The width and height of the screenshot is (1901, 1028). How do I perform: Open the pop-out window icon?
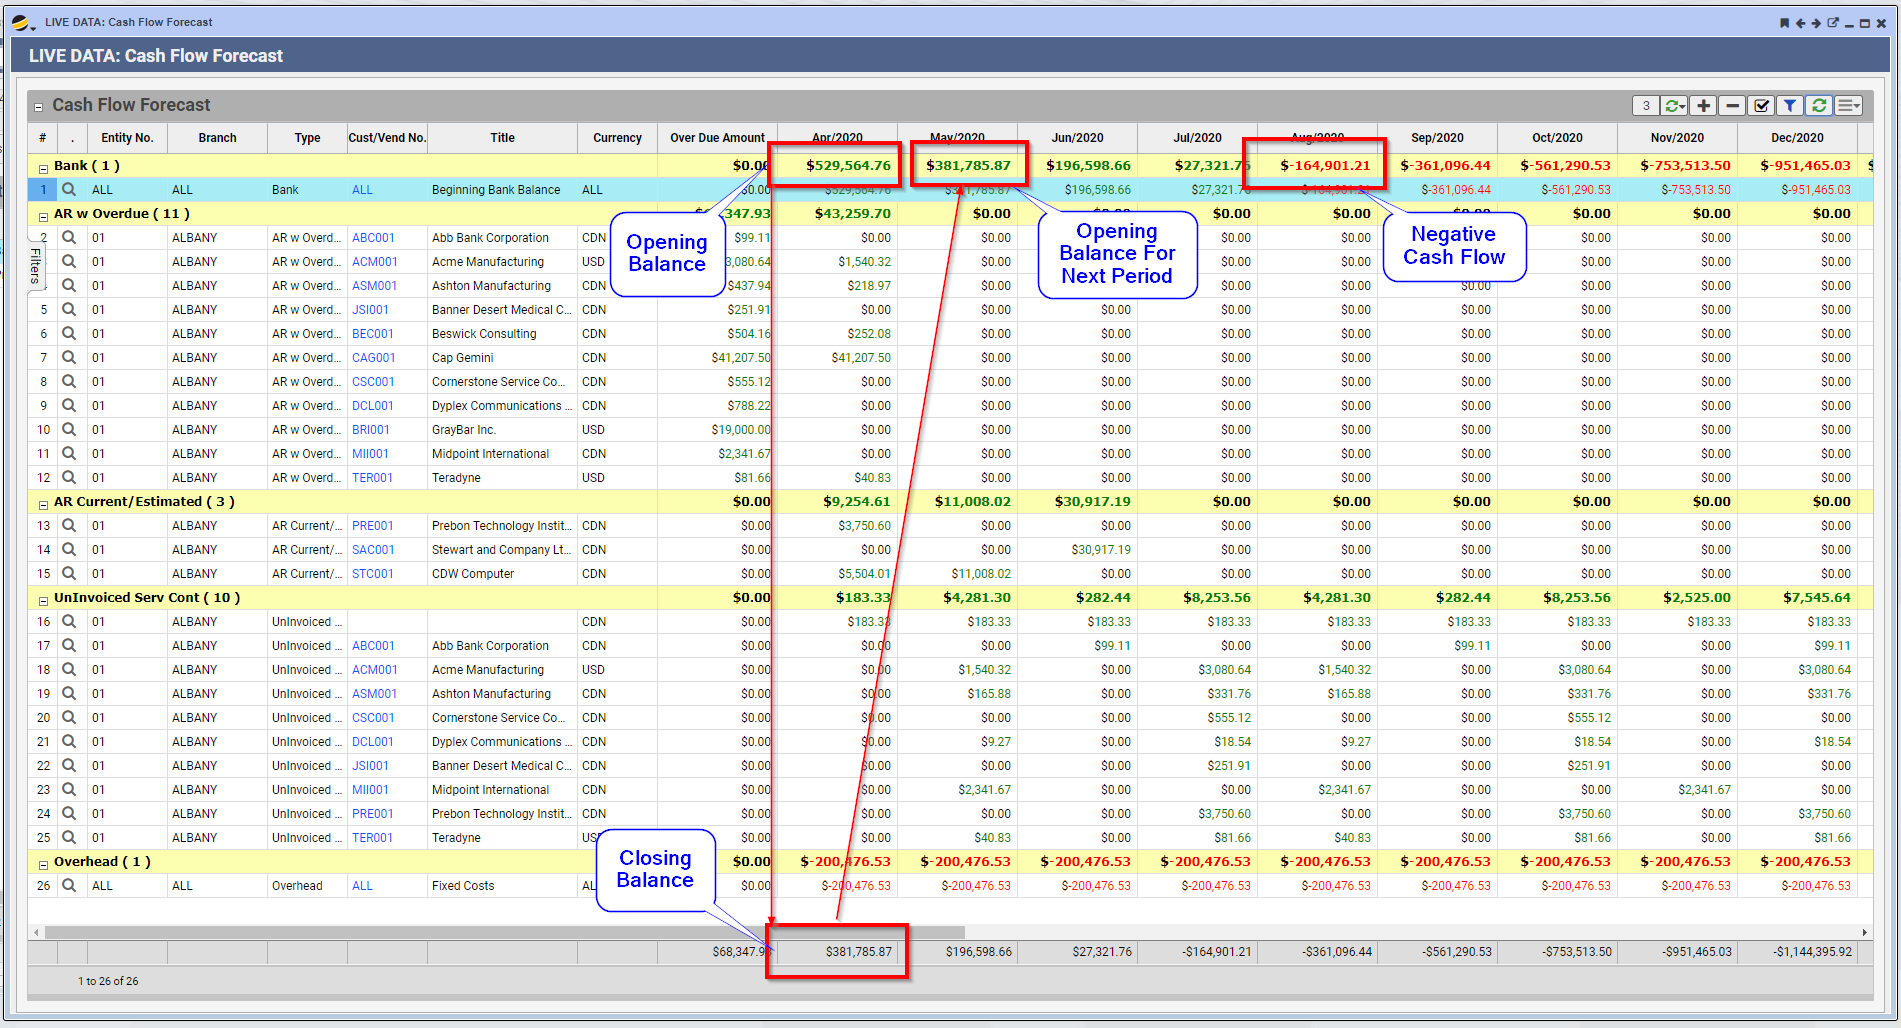(x=1833, y=23)
